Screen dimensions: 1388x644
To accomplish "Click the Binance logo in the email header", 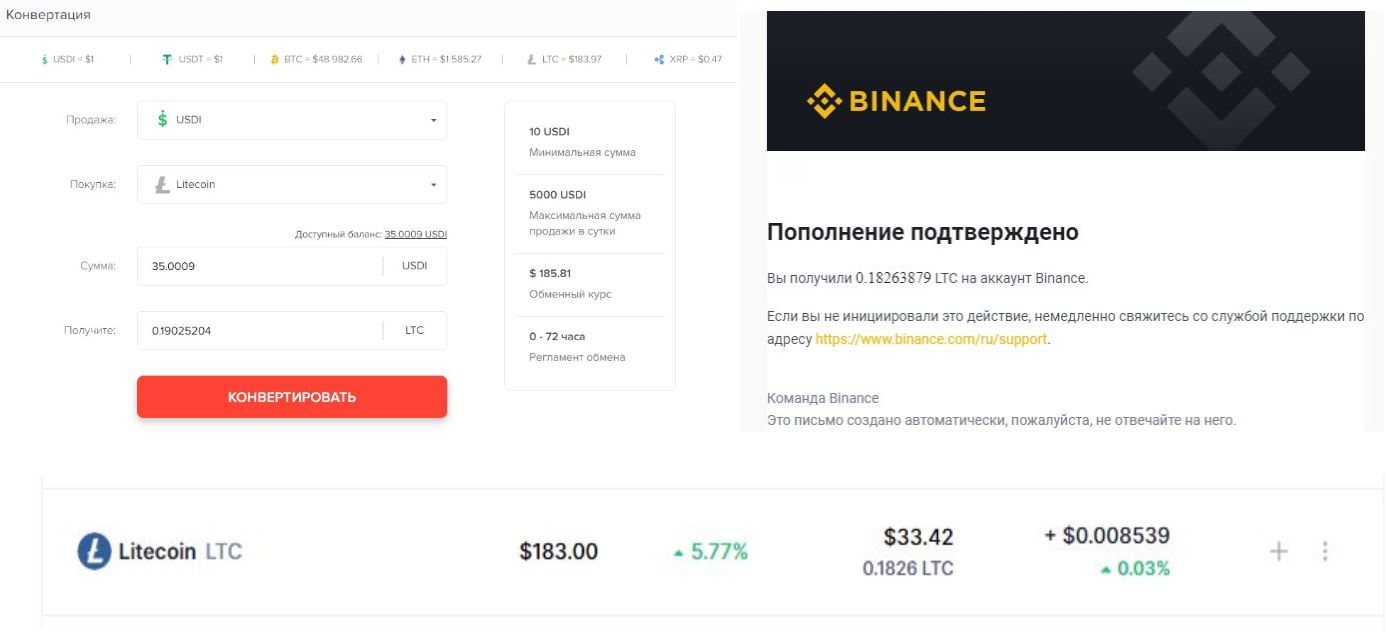I will [897, 101].
